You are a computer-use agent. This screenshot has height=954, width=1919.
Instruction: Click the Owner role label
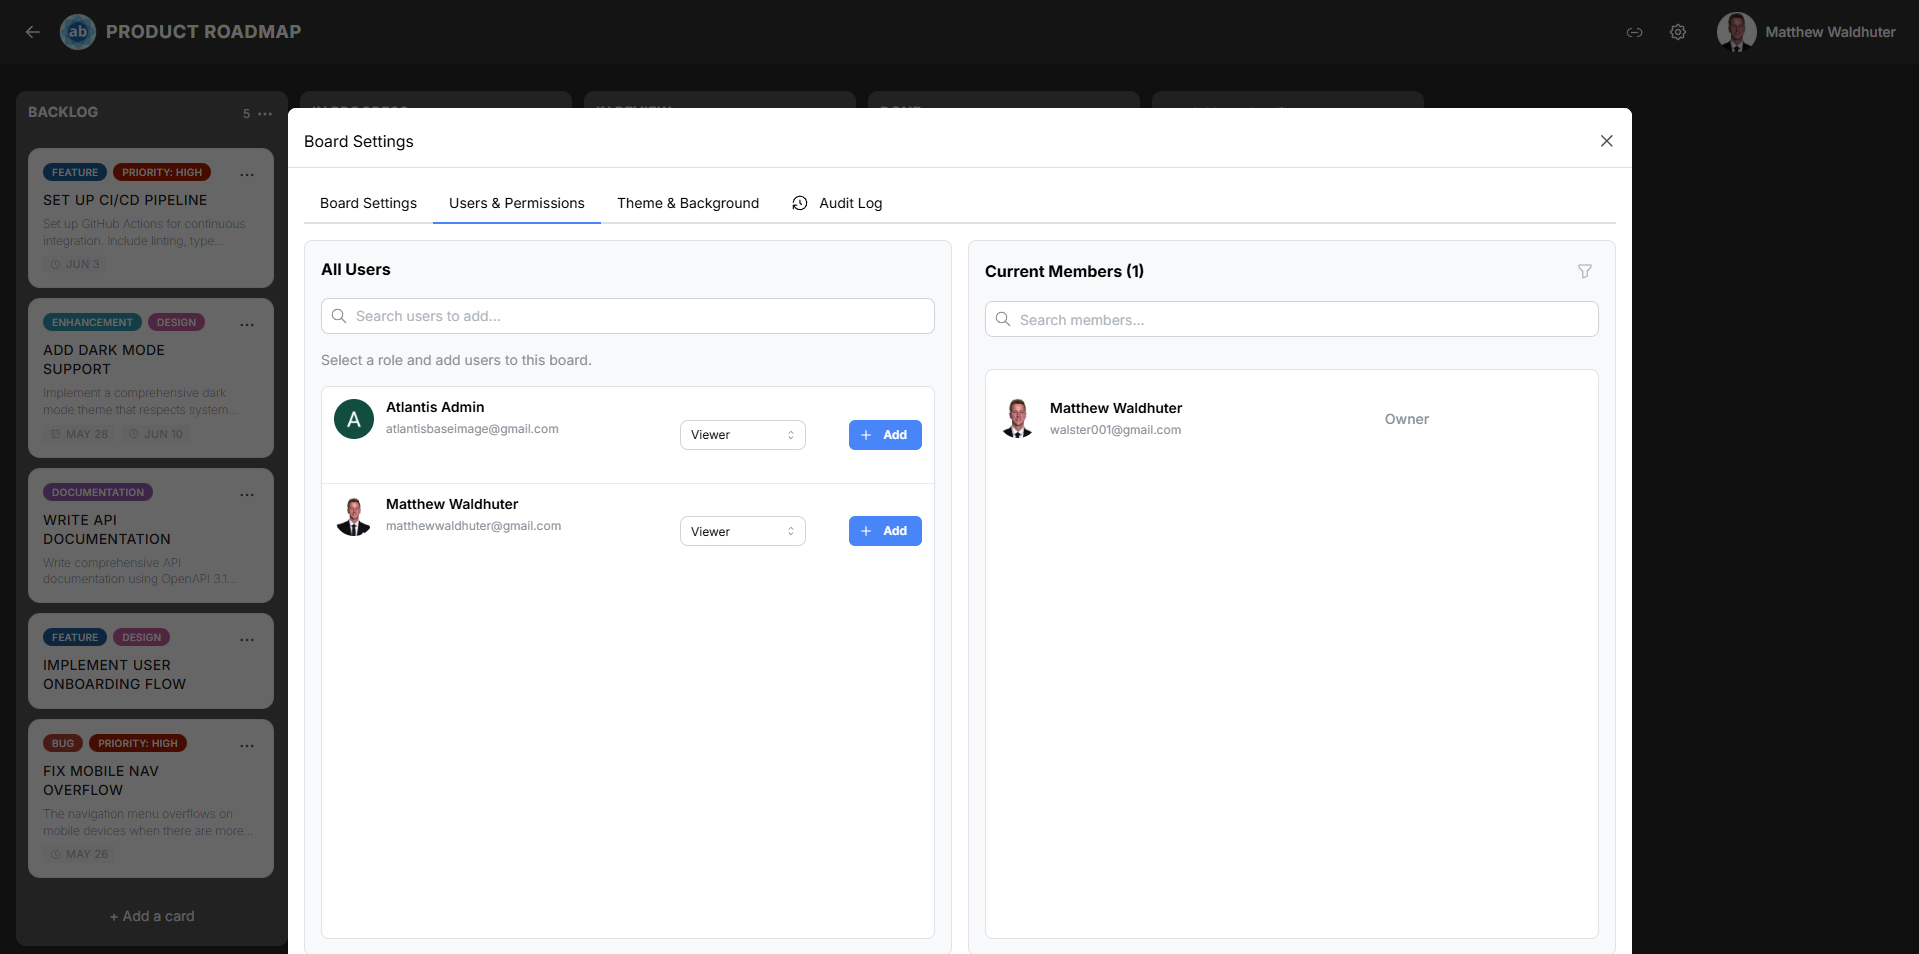click(x=1406, y=419)
